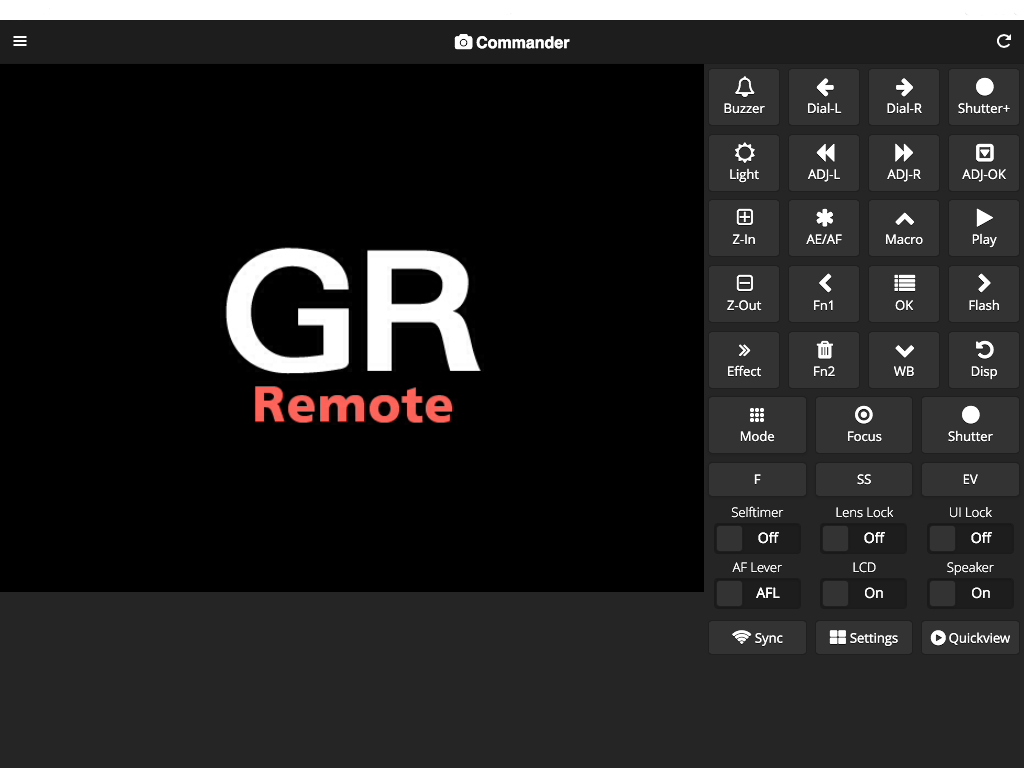Image resolution: width=1024 pixels, height=768 pixels.
Task: Open the Mode grid menu
Action: pyautogui.click(x=757, y=425)
